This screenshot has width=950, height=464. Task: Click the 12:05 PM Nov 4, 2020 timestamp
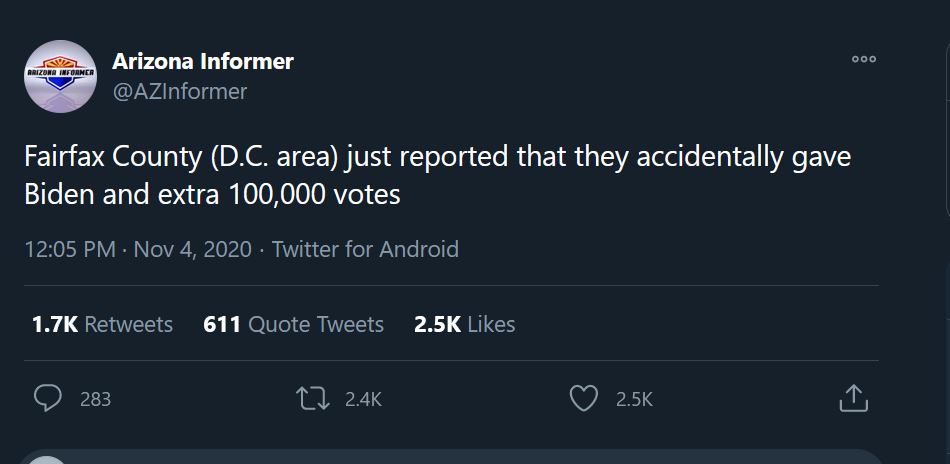point(138,249)
